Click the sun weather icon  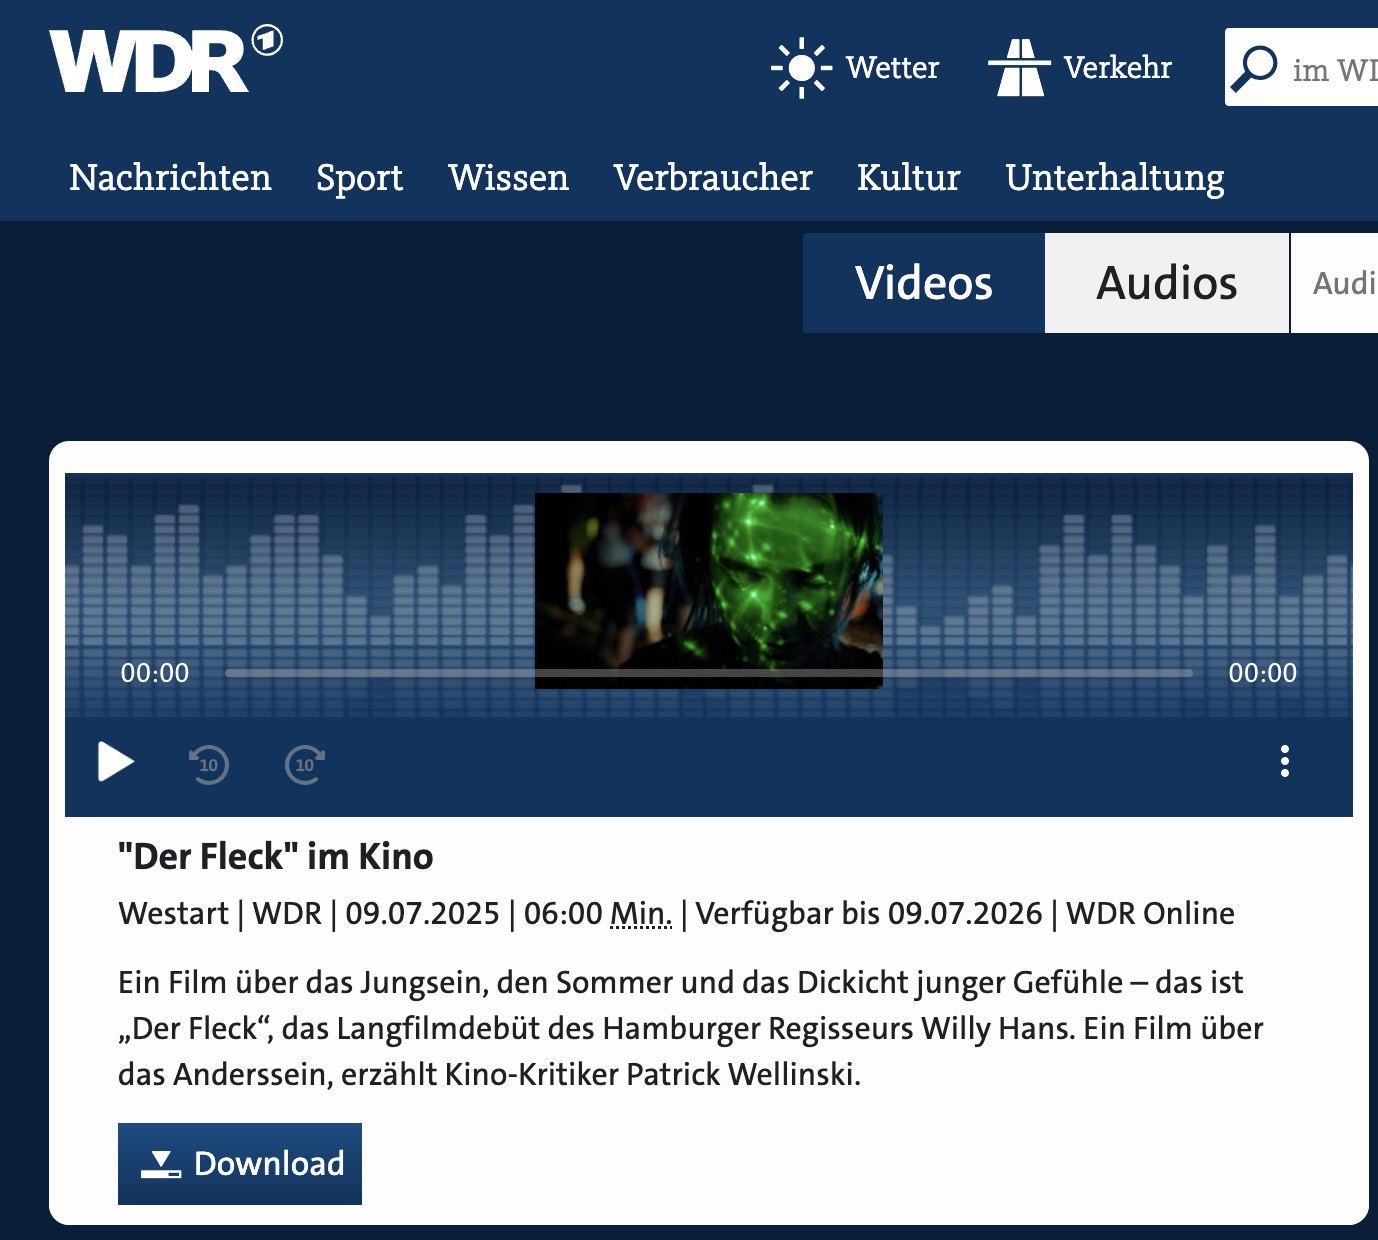tap(801, 68)
